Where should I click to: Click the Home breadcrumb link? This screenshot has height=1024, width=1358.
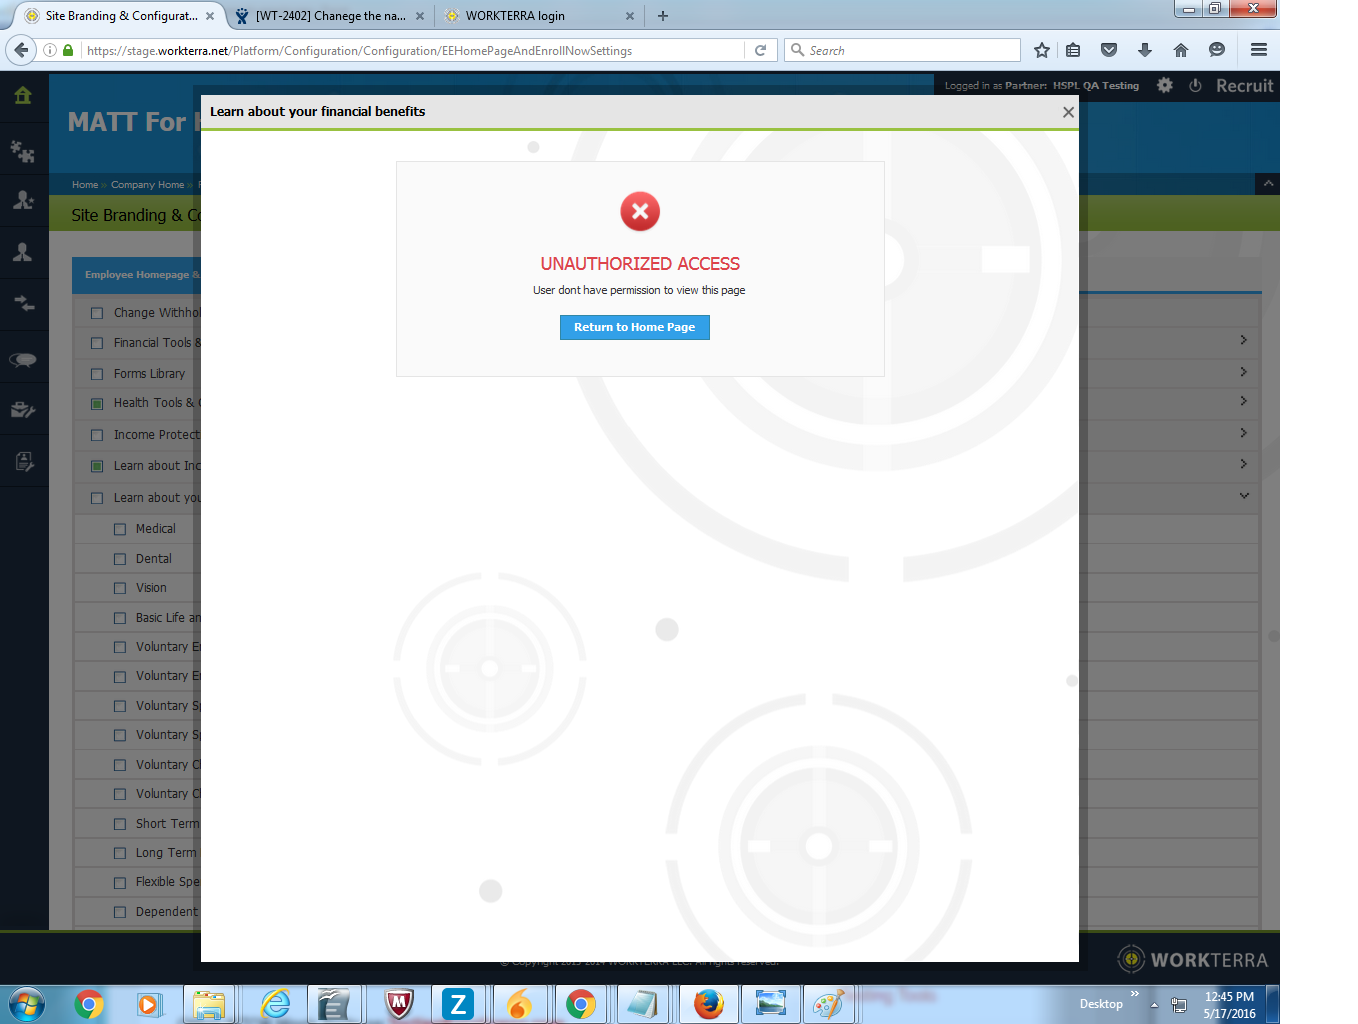tap(85, 185)
